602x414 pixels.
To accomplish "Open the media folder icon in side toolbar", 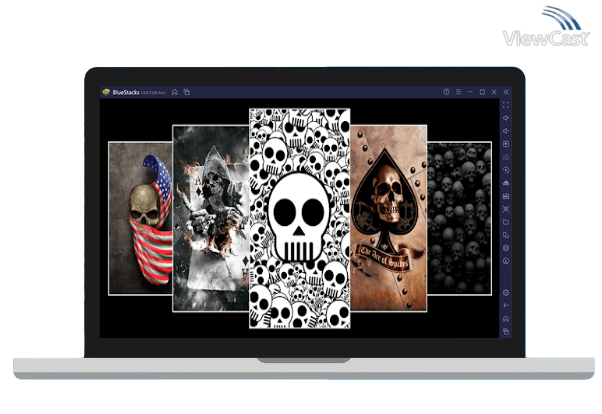I will click(x=506, y=222).
